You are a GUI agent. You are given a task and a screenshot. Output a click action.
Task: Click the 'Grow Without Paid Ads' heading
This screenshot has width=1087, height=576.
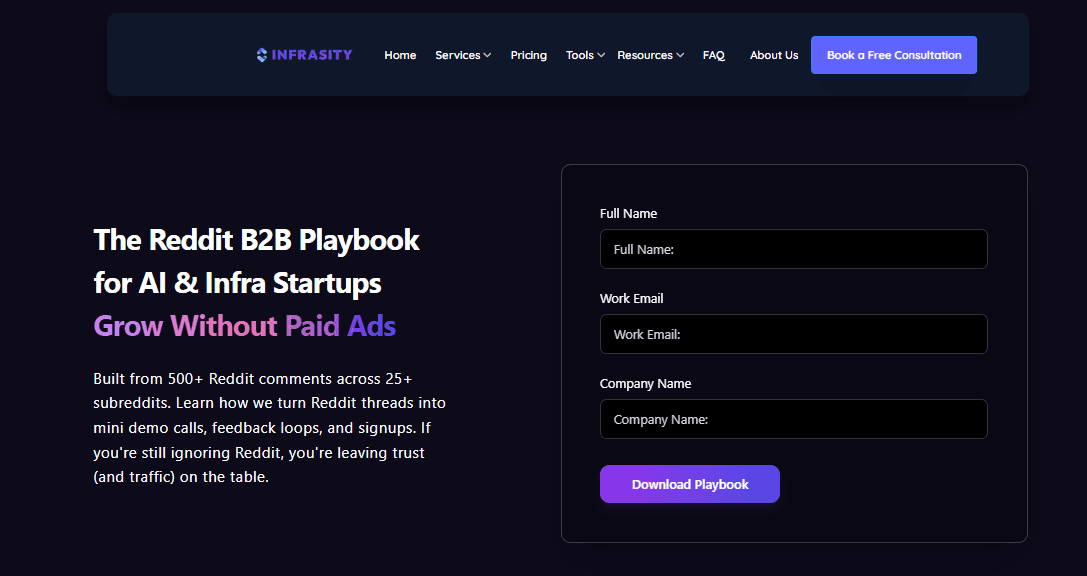point(245,325)
